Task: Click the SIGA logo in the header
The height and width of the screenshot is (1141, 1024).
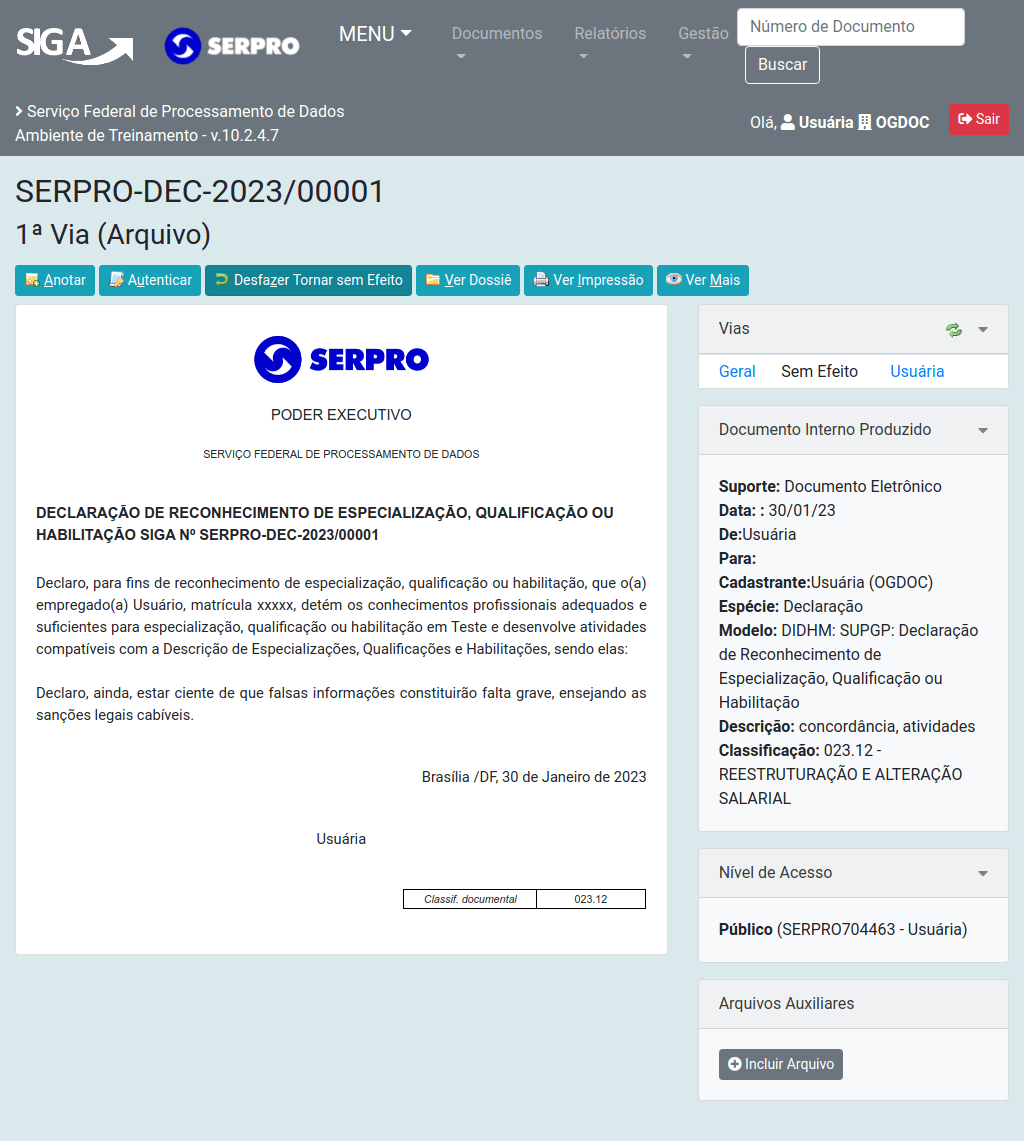Action: coord(75,46)
